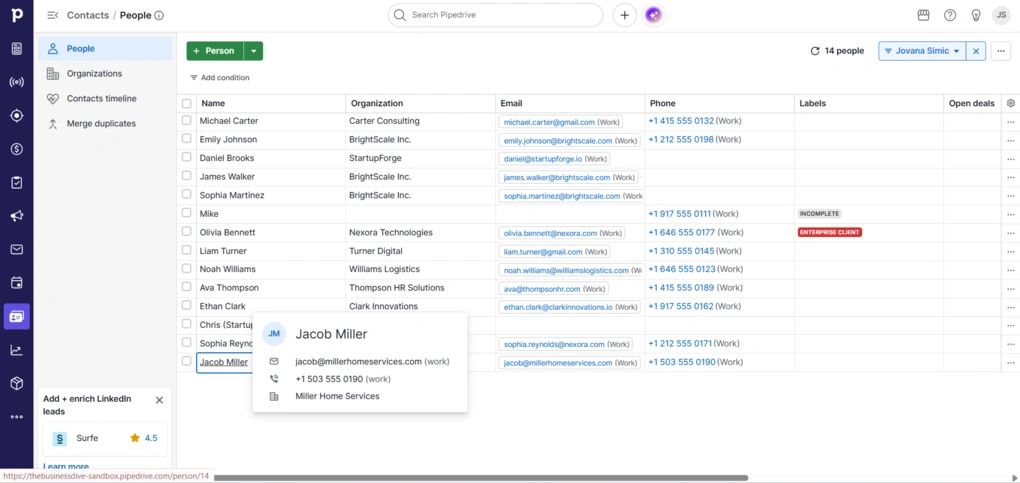Open the lightbulb tips icon
This screenshot has width=1020, height=483.
coord(976,15)
